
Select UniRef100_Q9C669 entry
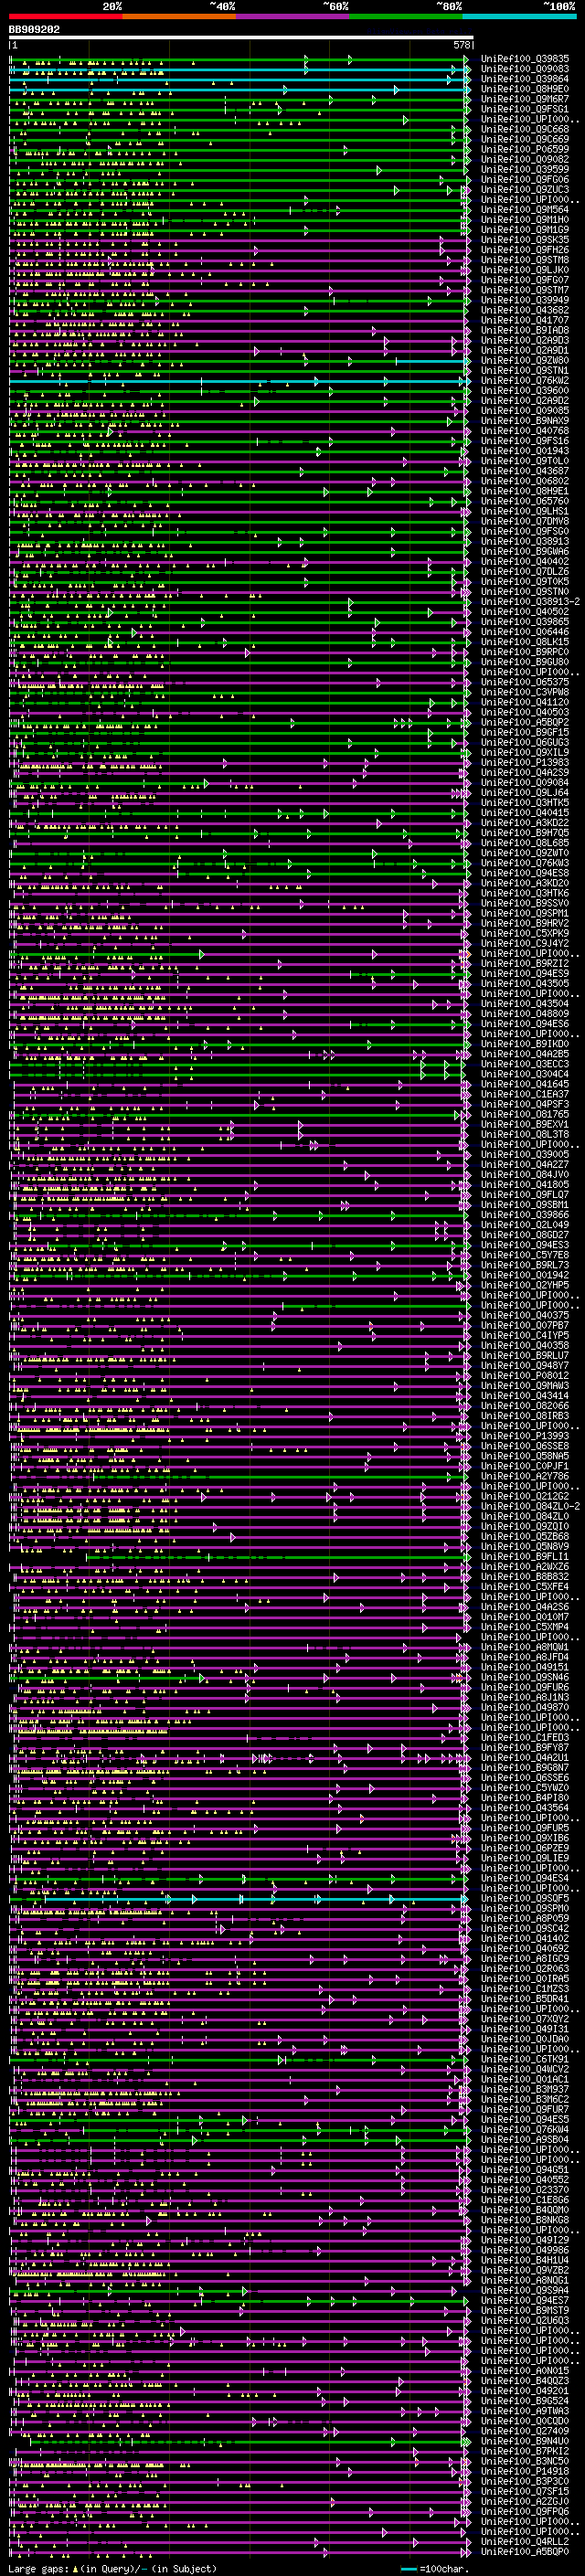tap(525, 139)
